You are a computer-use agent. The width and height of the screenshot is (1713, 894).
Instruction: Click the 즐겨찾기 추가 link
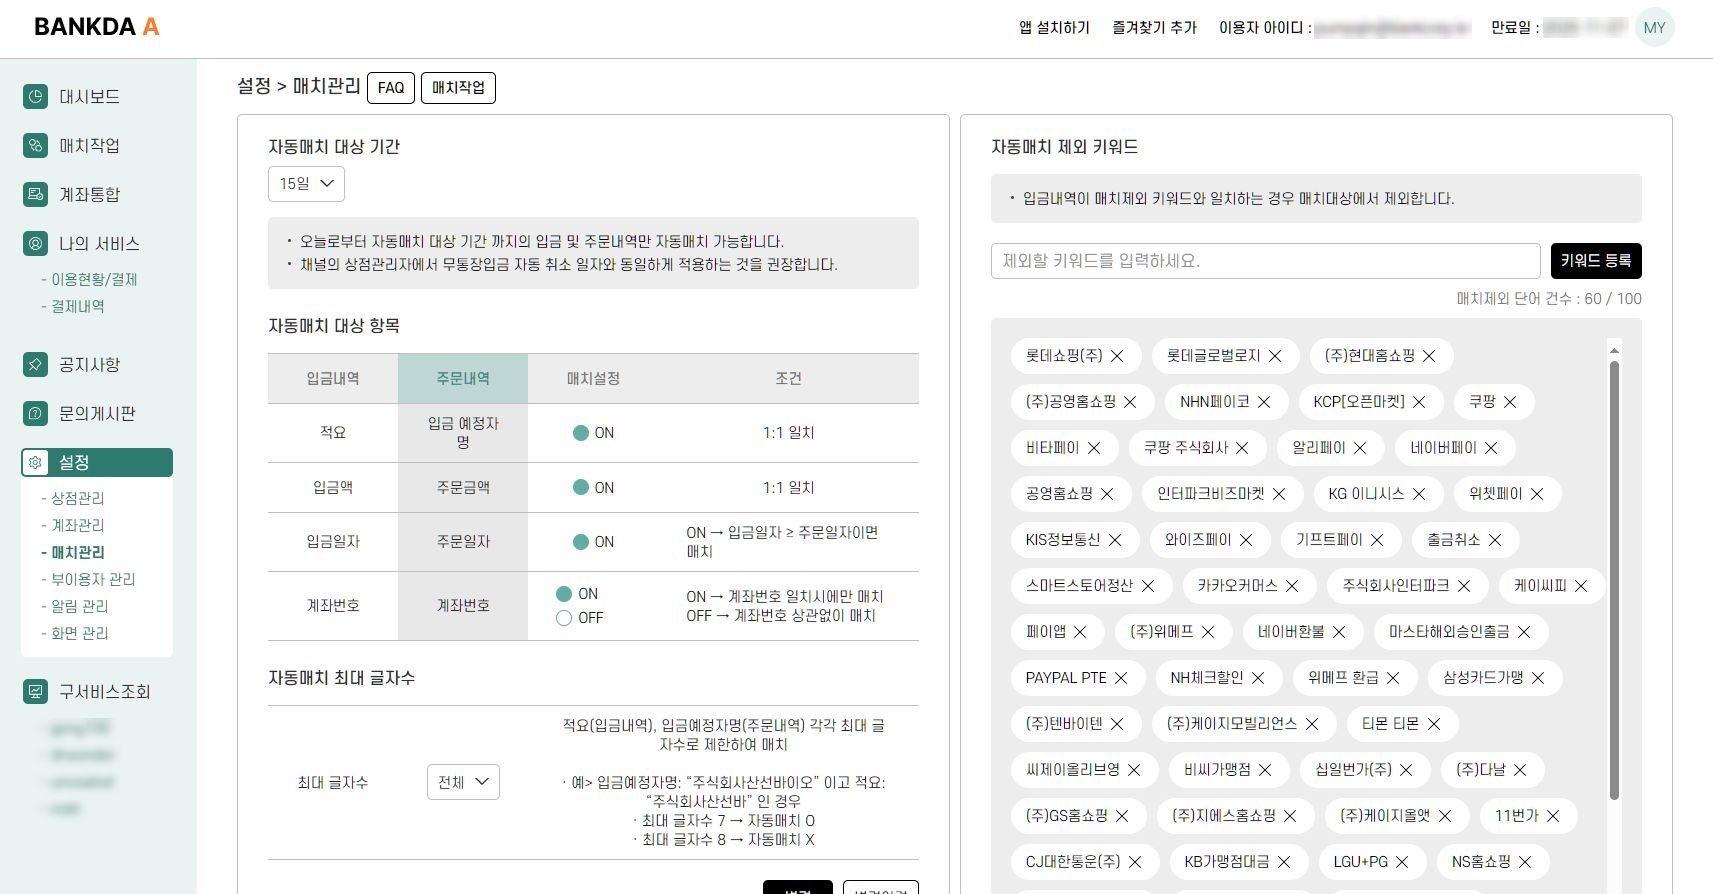pyautogui.click(x=1154, y=28)
